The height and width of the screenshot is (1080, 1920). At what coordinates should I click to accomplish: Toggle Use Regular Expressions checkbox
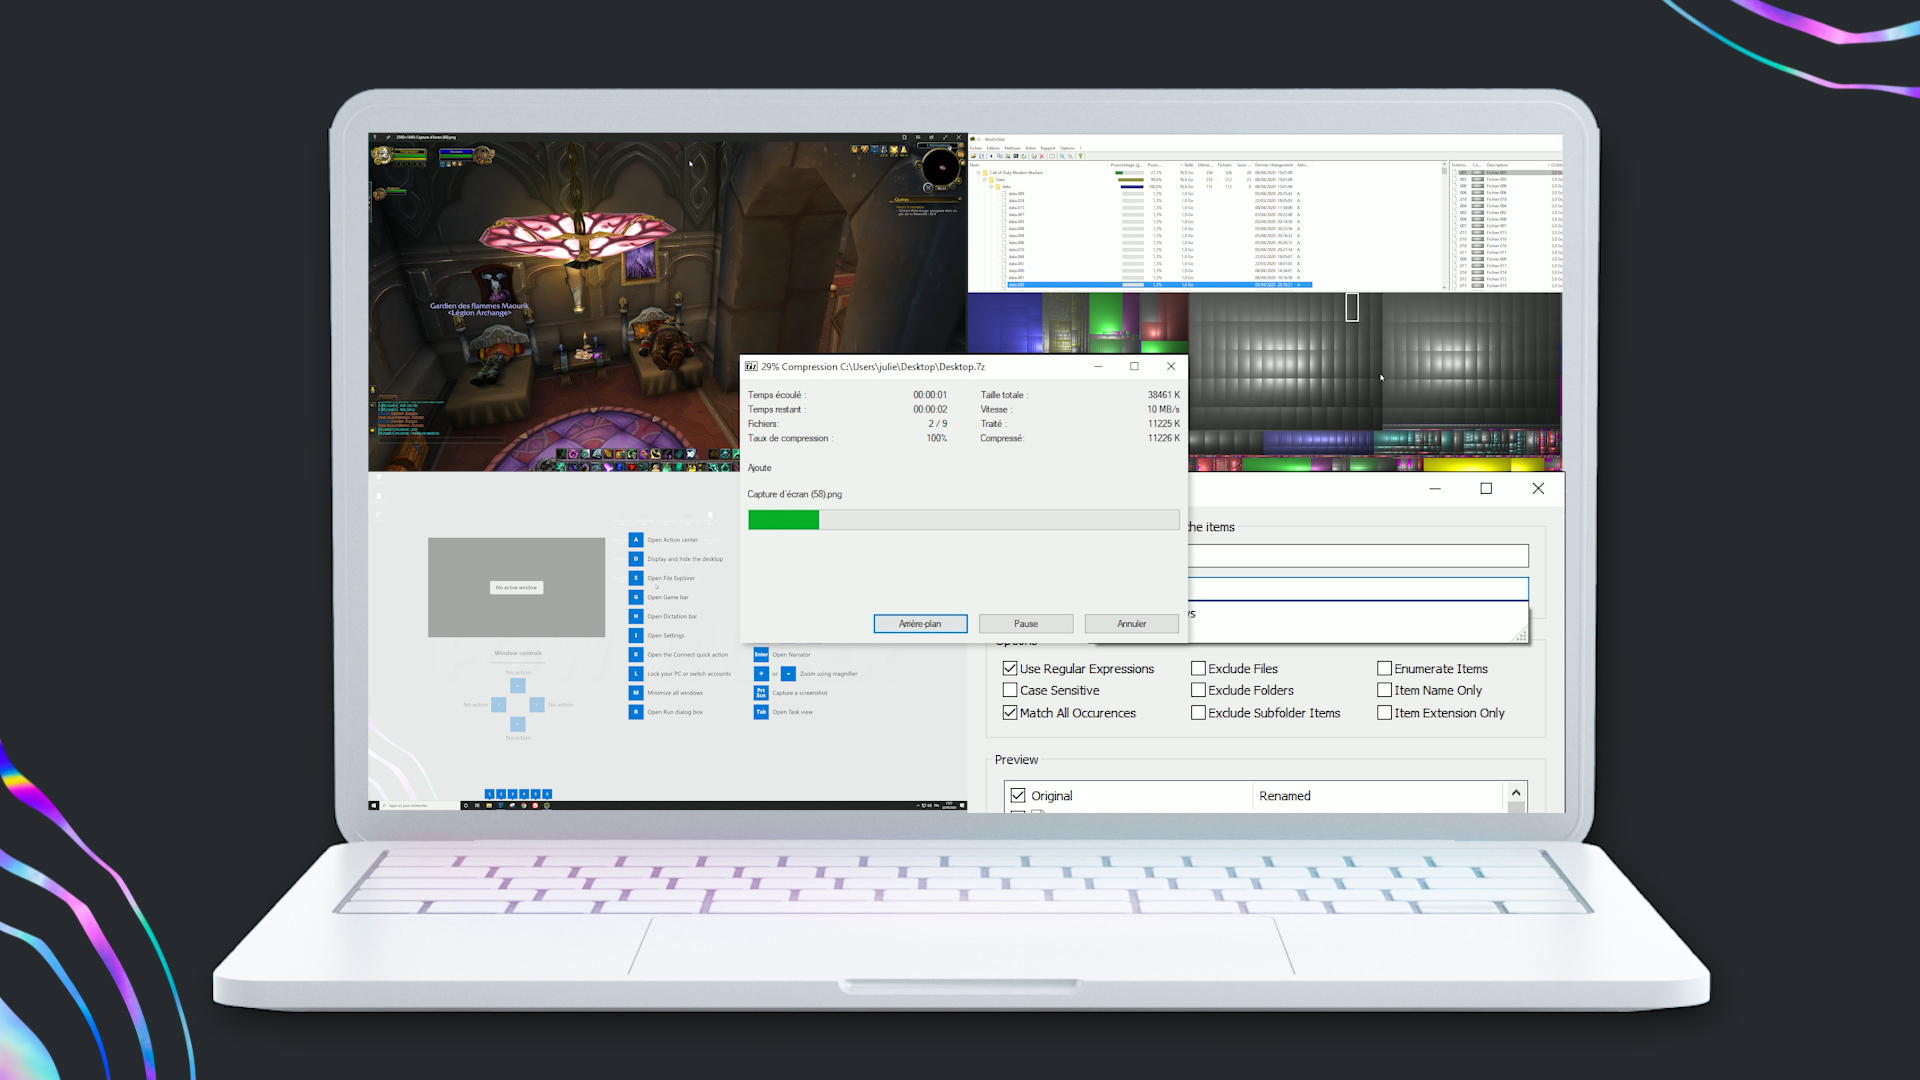coord(1009,669)
